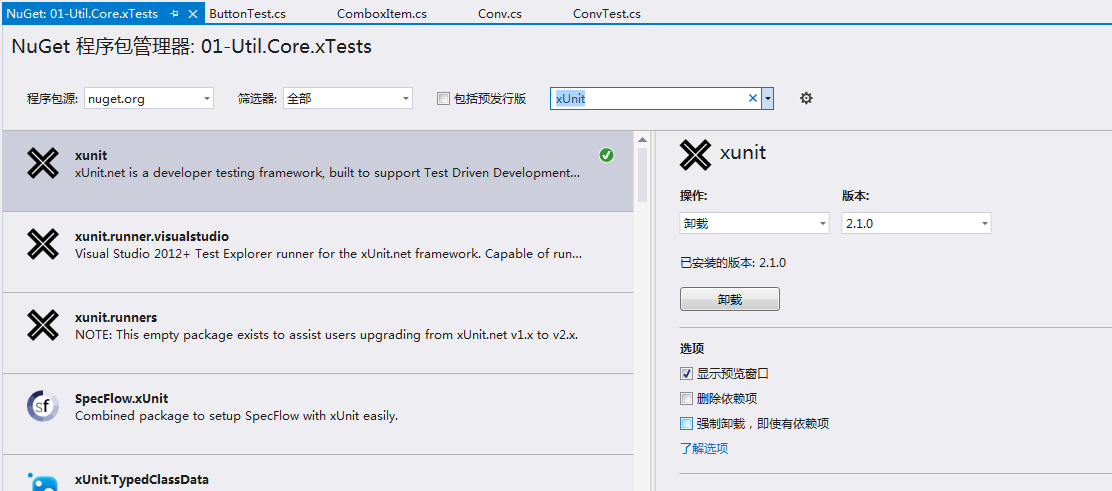Click the xUnit.TypedClassData package icon
Image resolution: width=1112 pixels, height=491 pixels.
pyautogui.click(x=43, y=482)
